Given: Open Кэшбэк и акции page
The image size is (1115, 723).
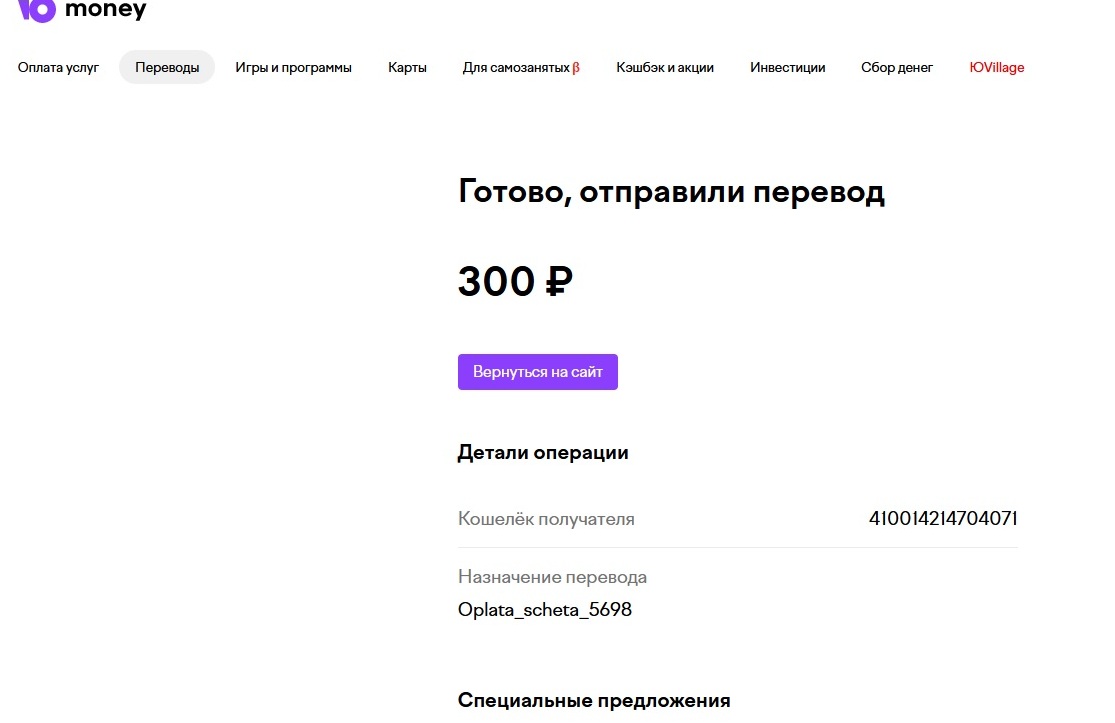Looking at the screenshot, I should tap(665, 68).
